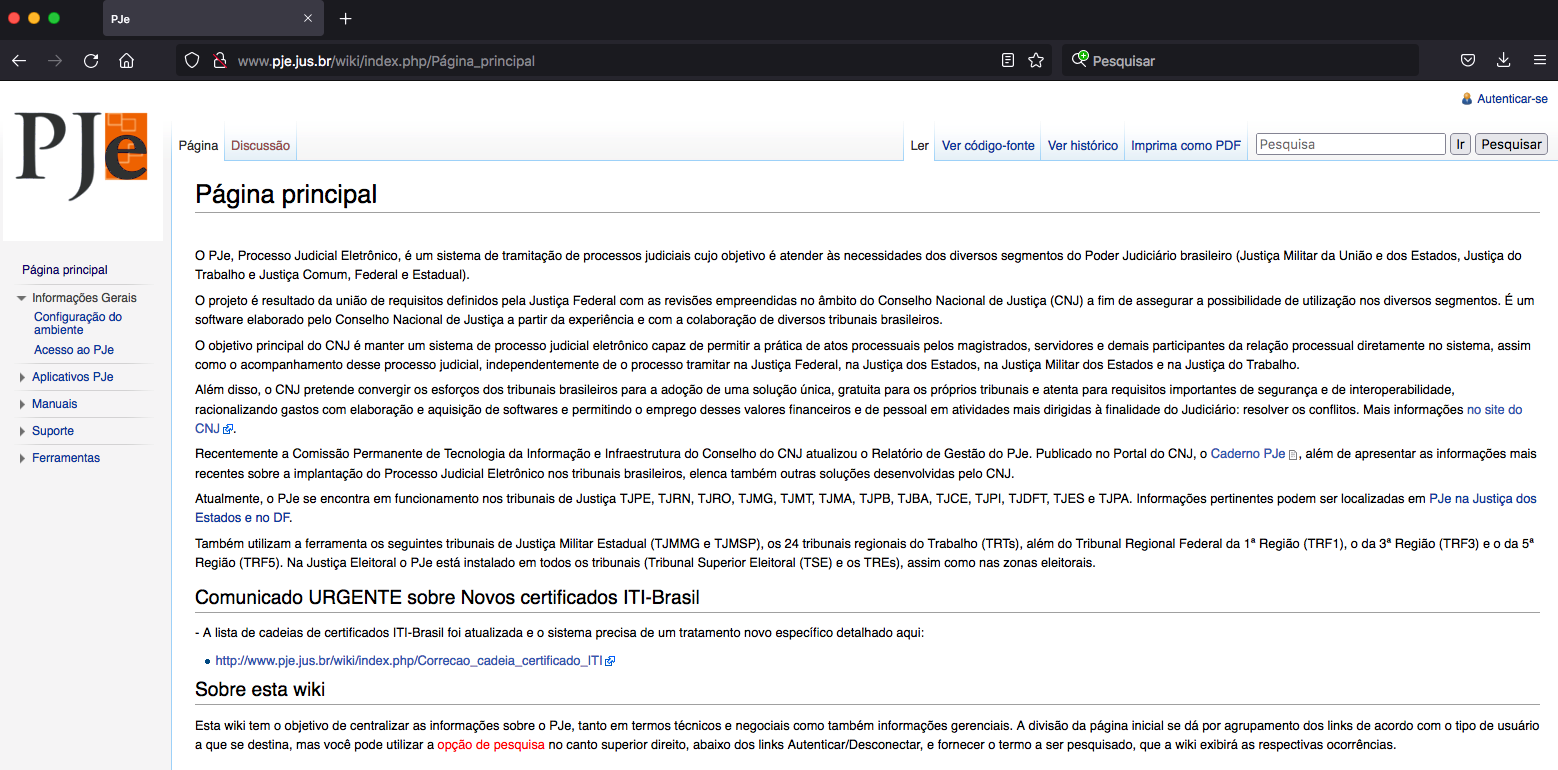The width and height of the screenshot is (1558, 770).
Task: Click the wiki Pesquisar button
Action: (1511, 144)
